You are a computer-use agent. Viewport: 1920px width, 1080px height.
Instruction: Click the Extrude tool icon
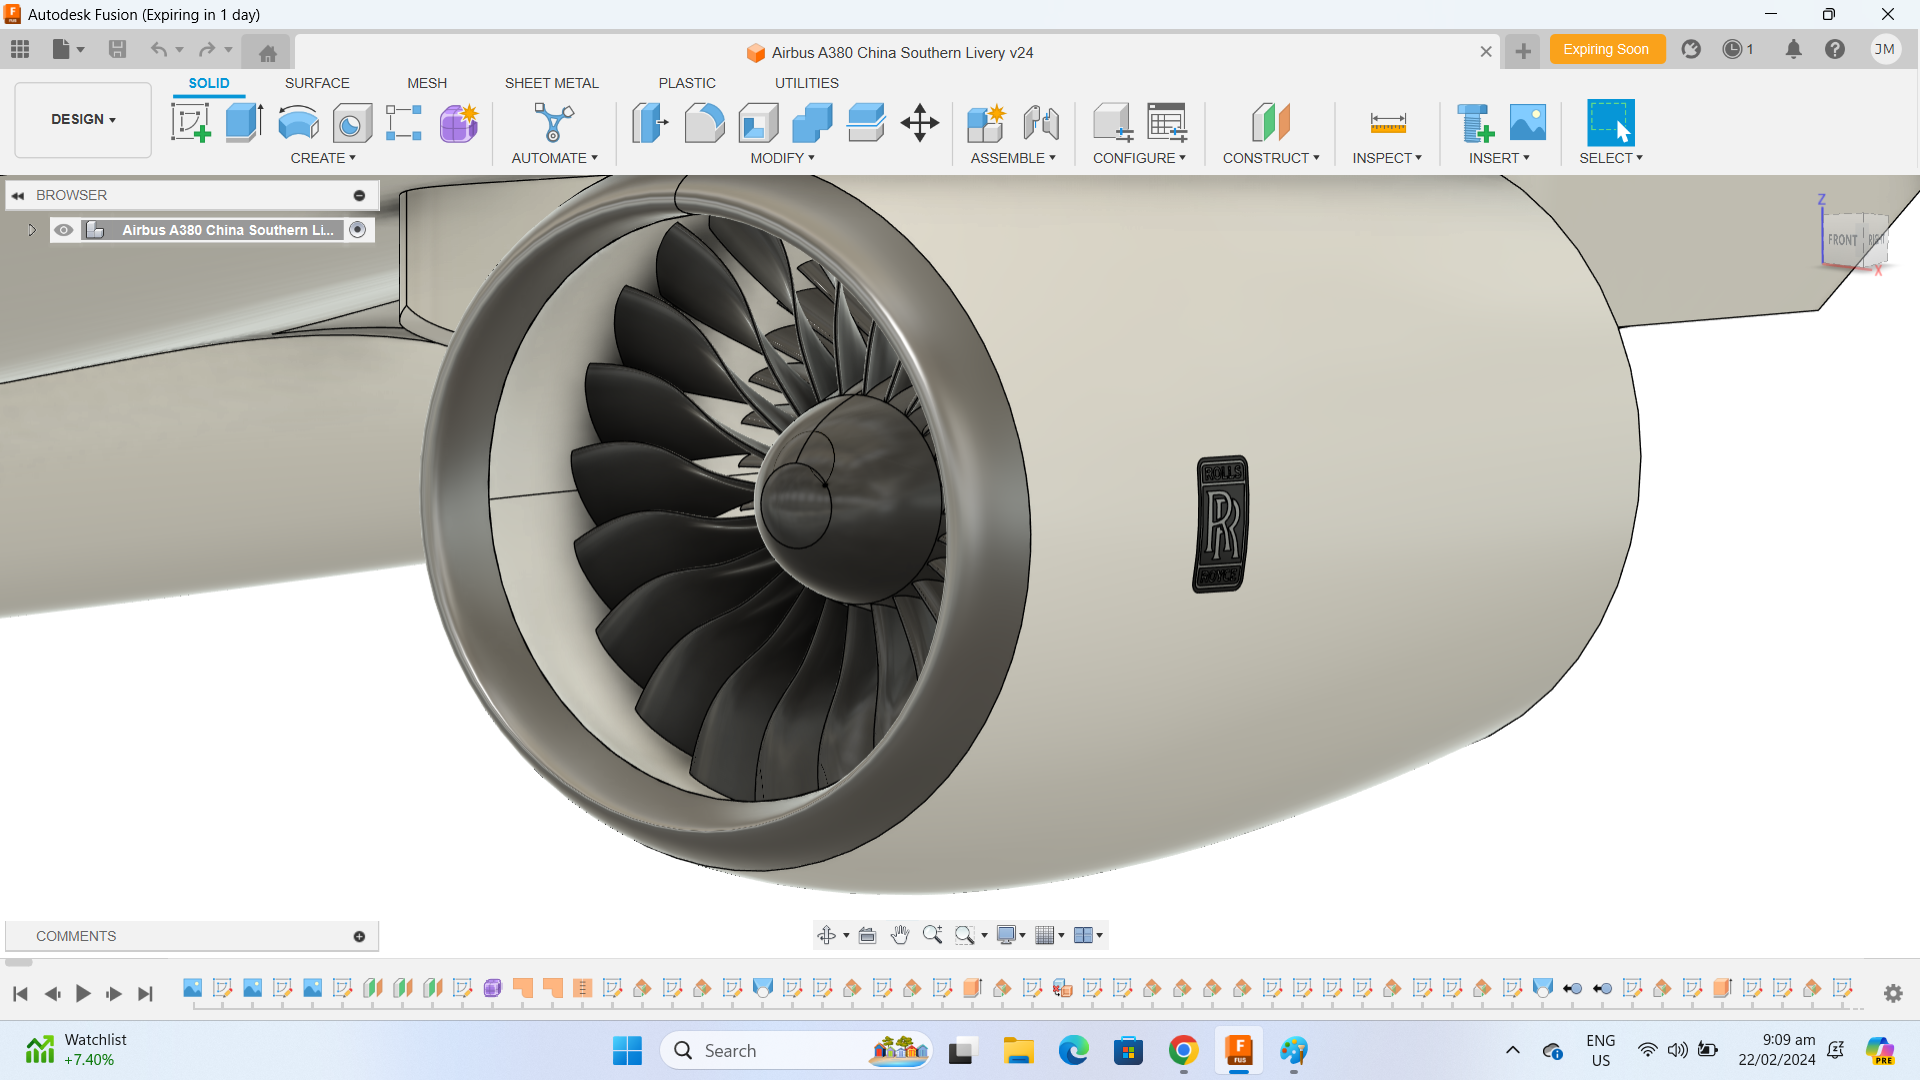click(x=244, y=123)
